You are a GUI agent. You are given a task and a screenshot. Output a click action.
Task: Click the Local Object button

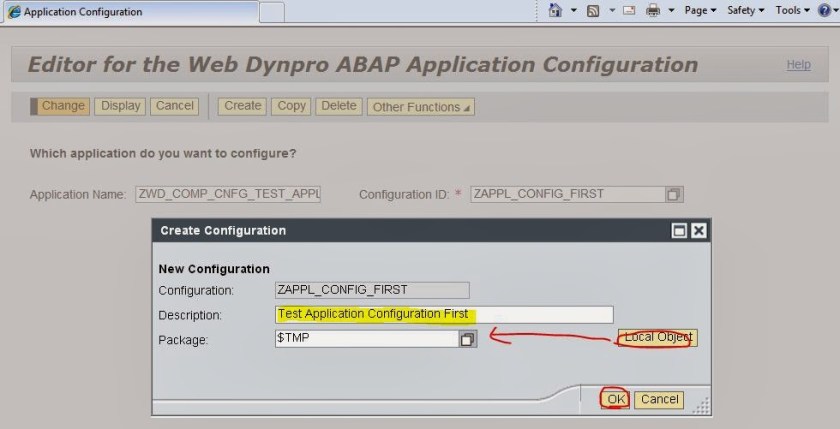click(x=657, y=338)
